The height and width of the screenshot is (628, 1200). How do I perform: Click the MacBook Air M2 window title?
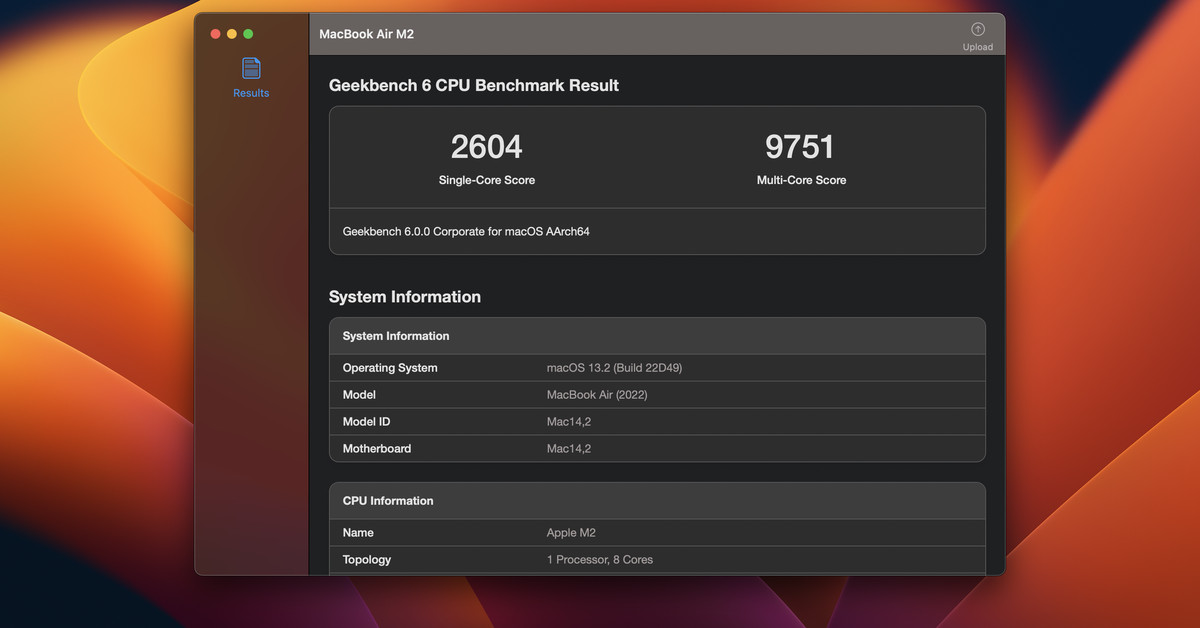click(366, 34)
